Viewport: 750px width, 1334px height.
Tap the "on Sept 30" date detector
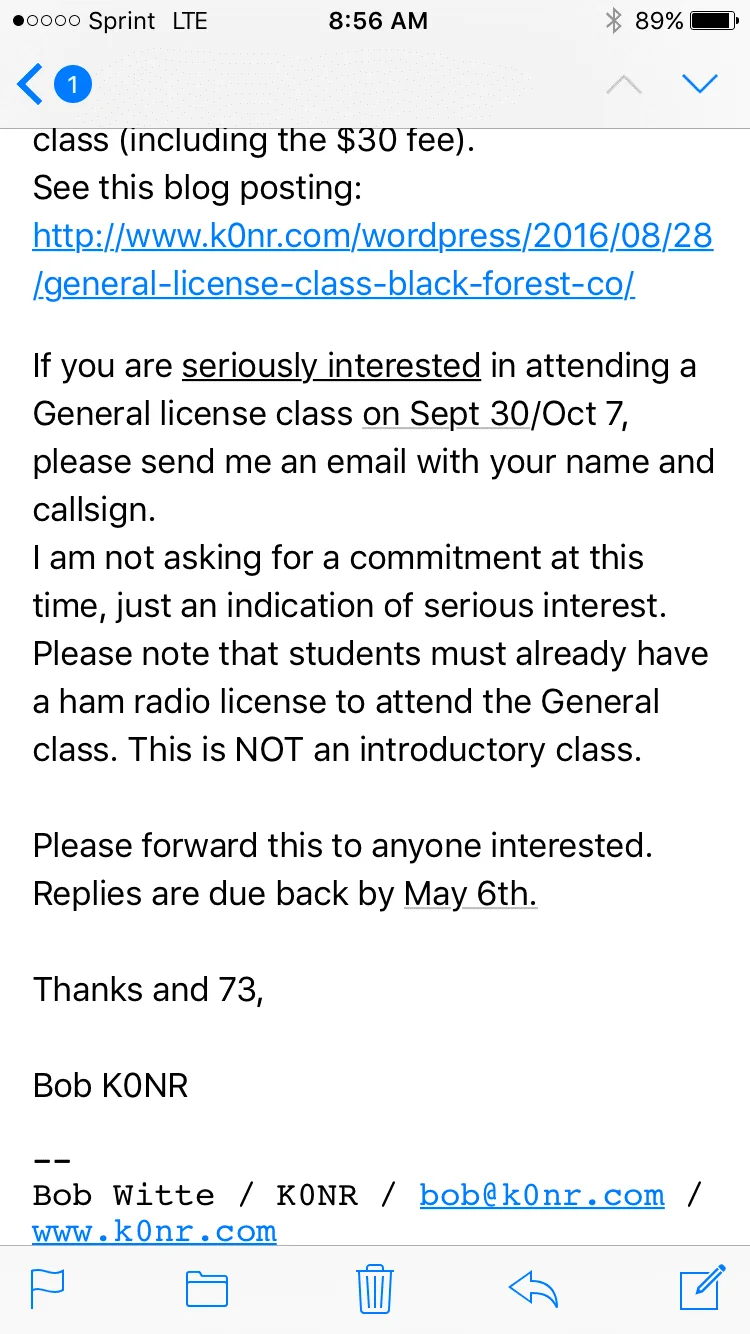(445, 414)
